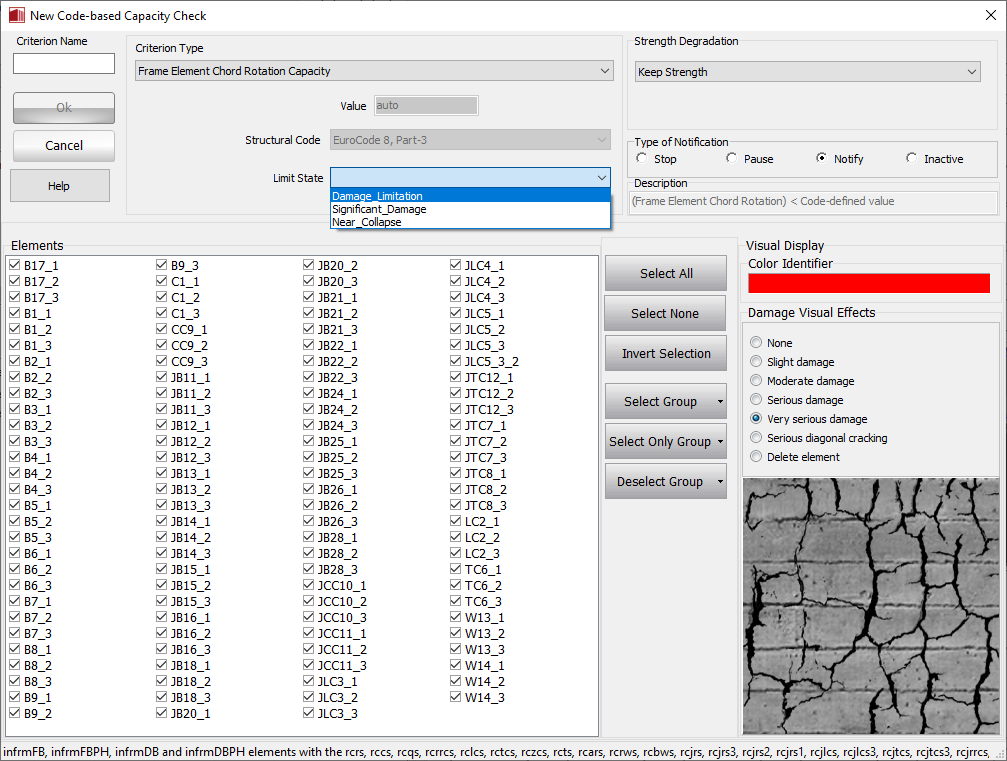The height and width of the screenshot is (761, 1007).
Task: Choose the Serious diagonal cracking effect
Action: [756, 438]
